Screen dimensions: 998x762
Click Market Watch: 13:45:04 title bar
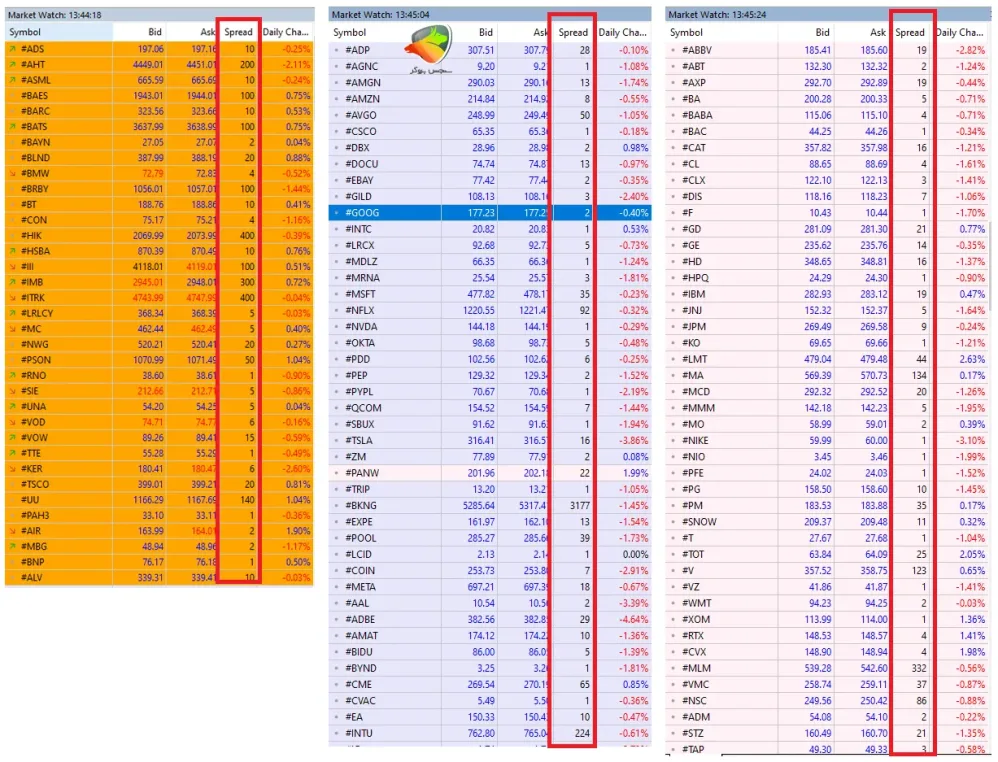(x=490, y=15)
